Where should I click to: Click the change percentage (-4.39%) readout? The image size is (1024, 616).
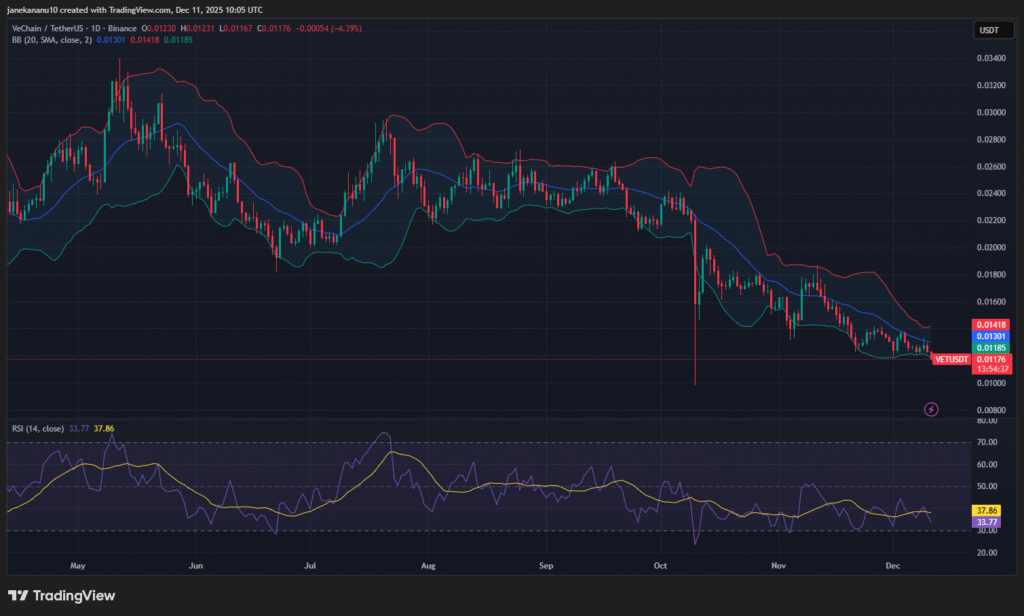(344, 28)
